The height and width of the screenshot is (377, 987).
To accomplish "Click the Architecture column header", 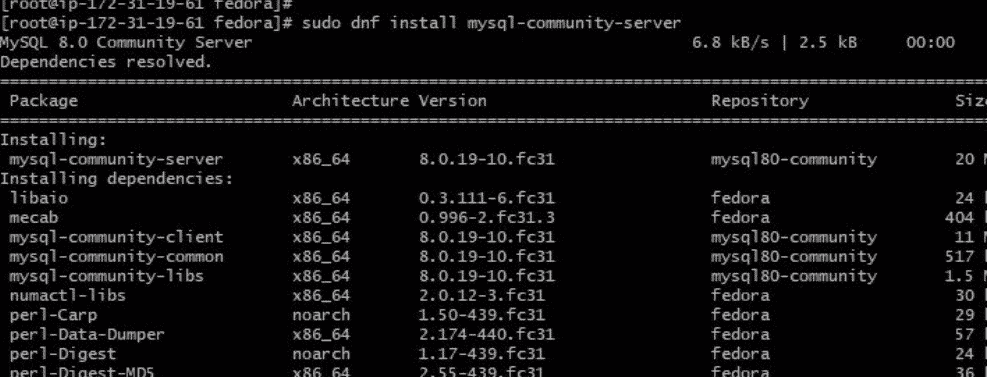I will pos(350,101).
